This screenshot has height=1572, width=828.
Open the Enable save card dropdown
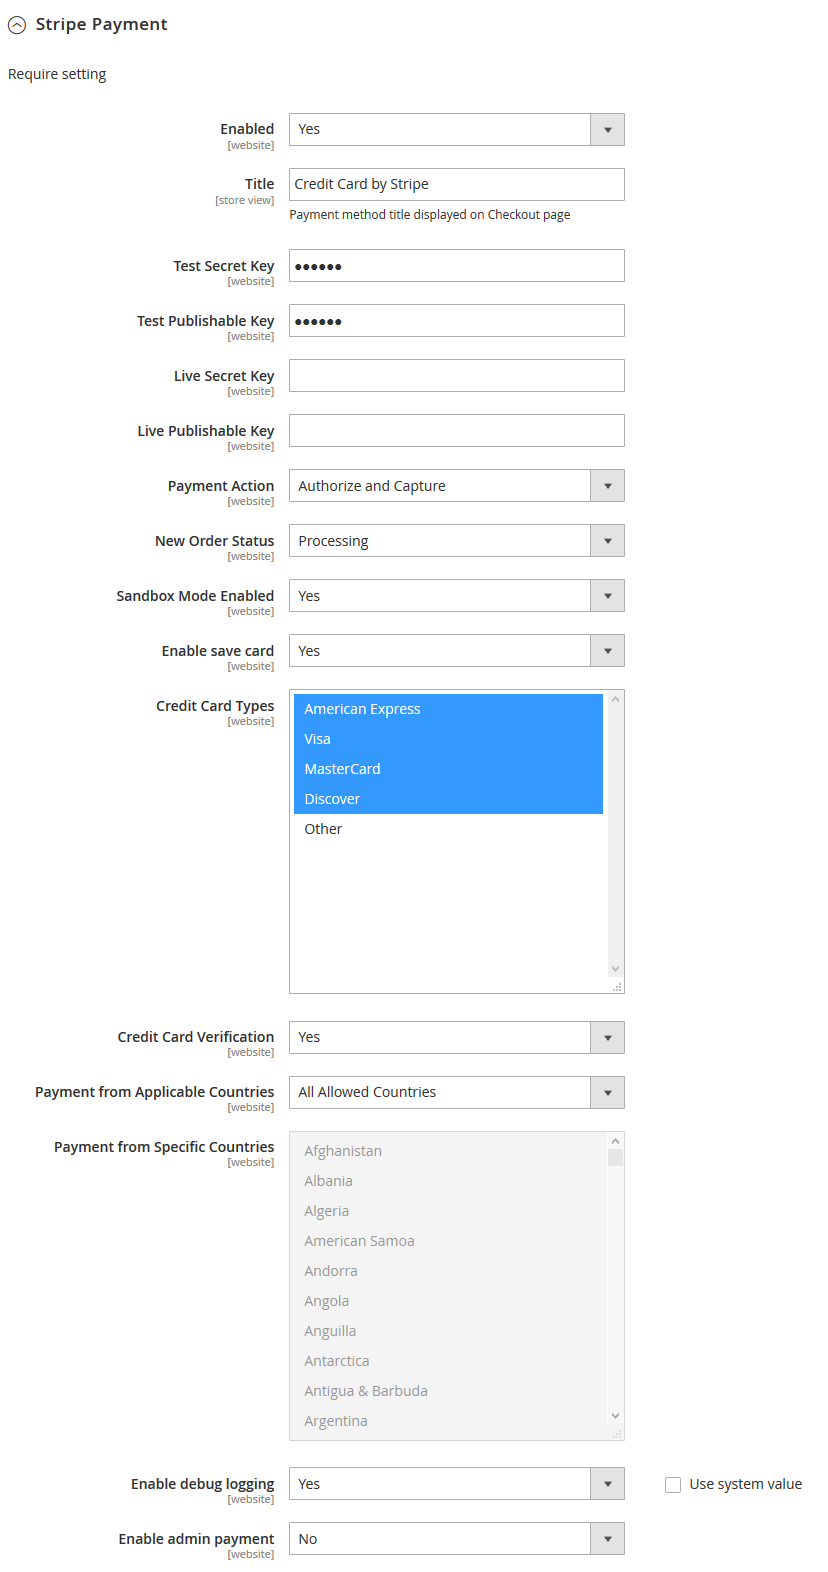click(457, 651)
